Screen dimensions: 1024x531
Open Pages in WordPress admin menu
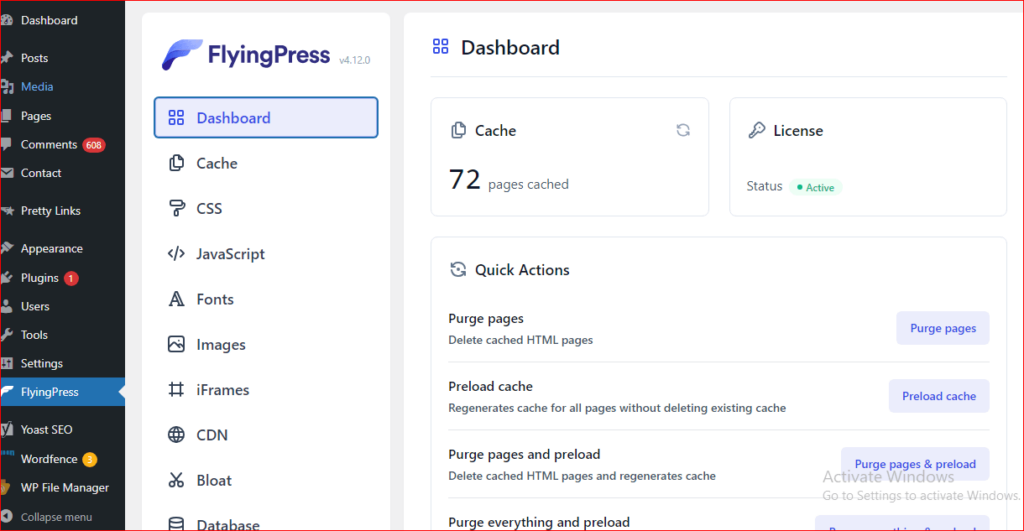63,116
